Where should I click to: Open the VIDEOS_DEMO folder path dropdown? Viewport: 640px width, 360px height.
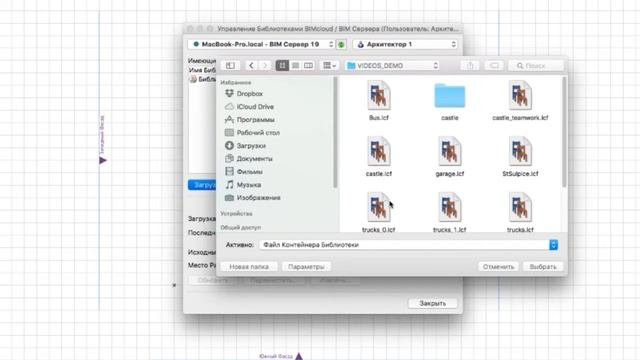pyautogui.click(x=392, y=65)
